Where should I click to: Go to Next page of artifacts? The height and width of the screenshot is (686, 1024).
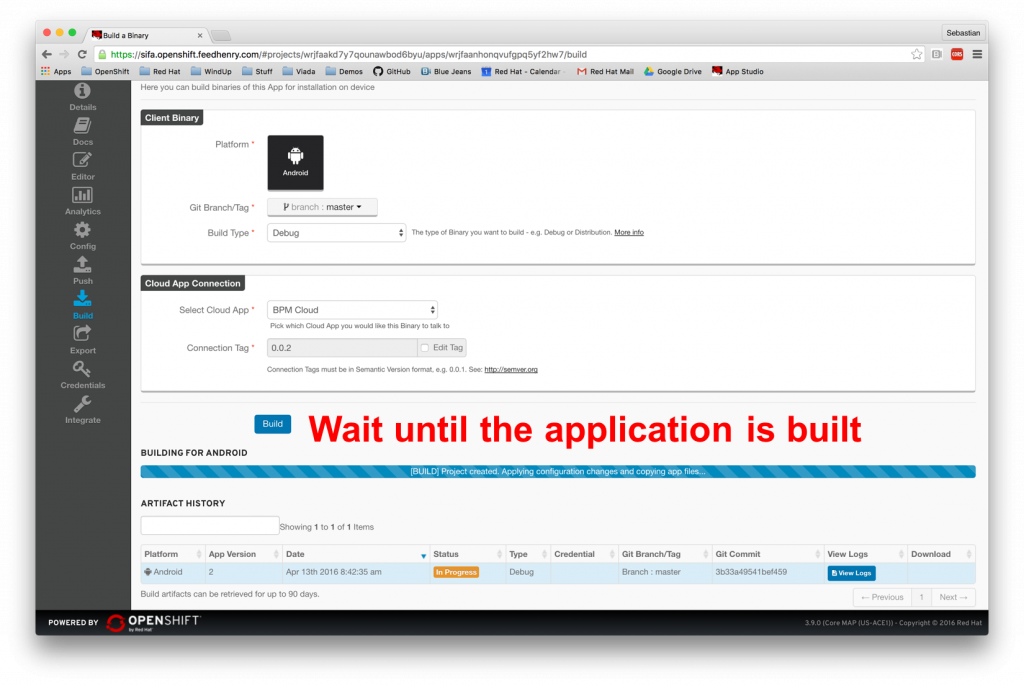953,597
